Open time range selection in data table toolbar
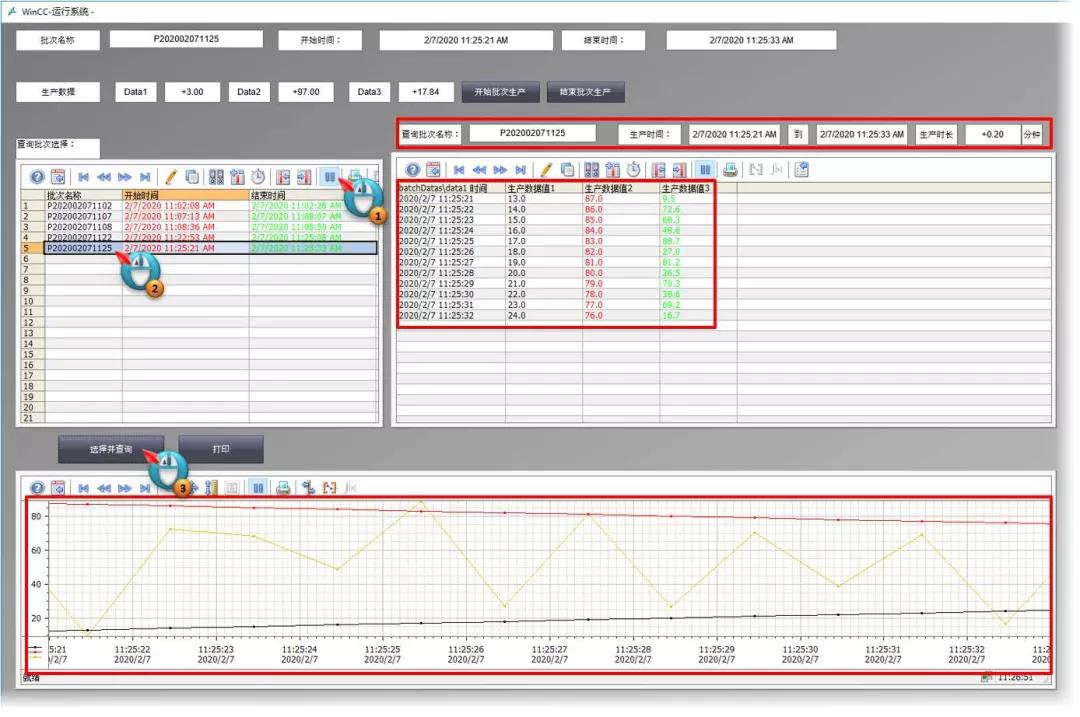The height and width of the screenshot is (717, 1080). pos(634,170)
